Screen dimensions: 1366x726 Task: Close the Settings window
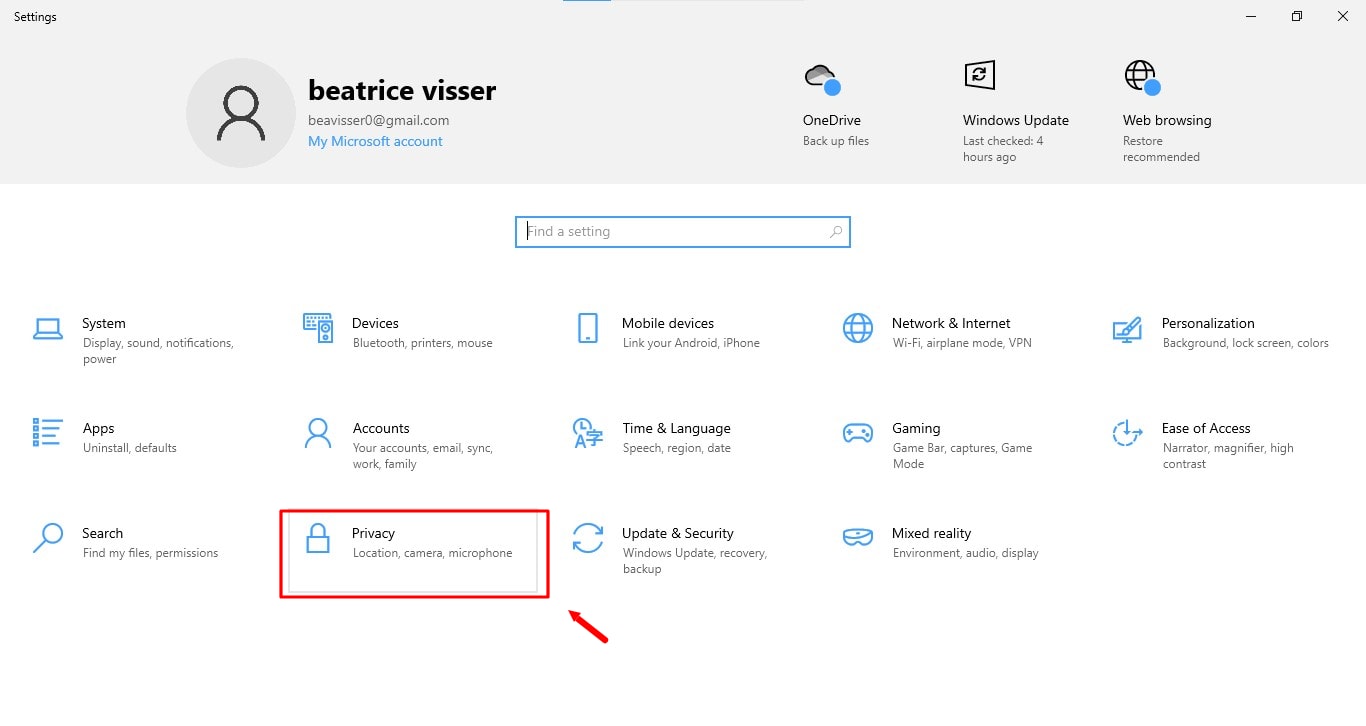pyautogui.click(x=1343, y=16)
